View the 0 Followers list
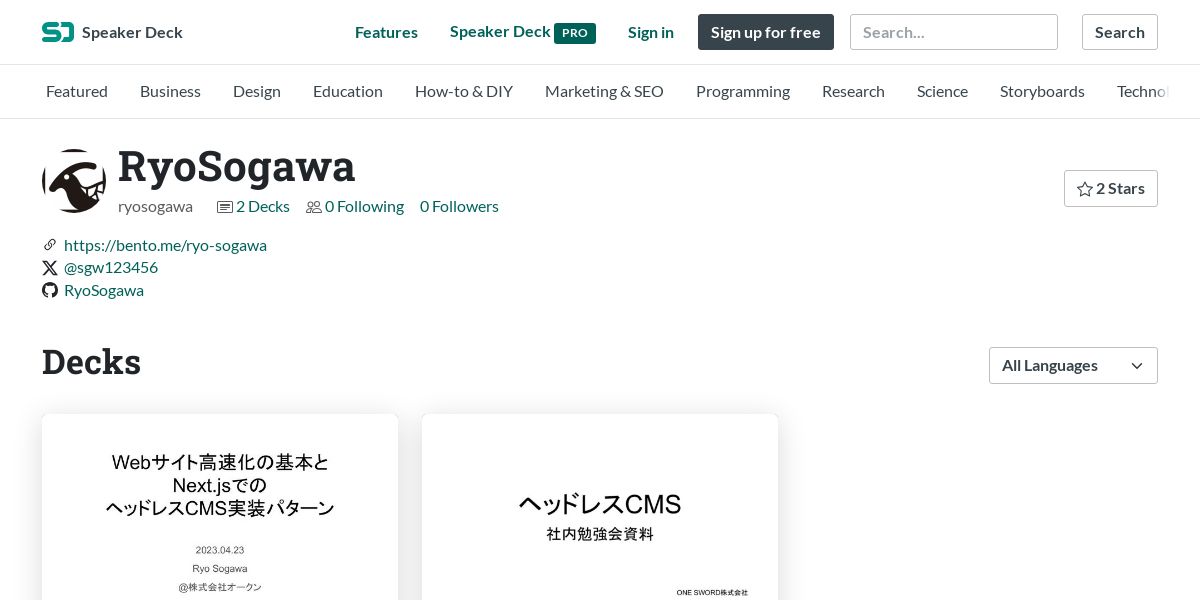1200x600 pixels. point(459,207)
